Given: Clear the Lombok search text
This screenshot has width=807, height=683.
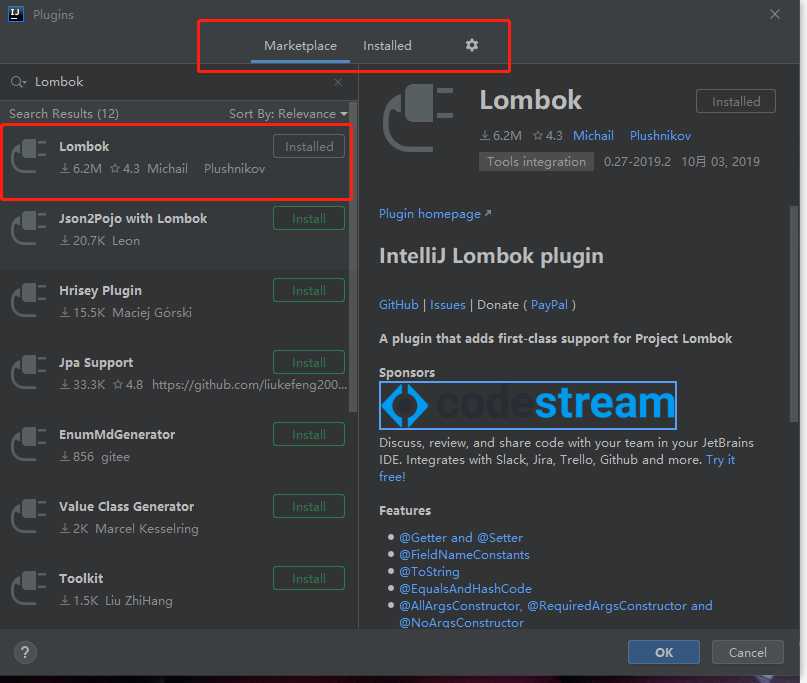Looking at the screenshot, I should (x=338, y=82).
